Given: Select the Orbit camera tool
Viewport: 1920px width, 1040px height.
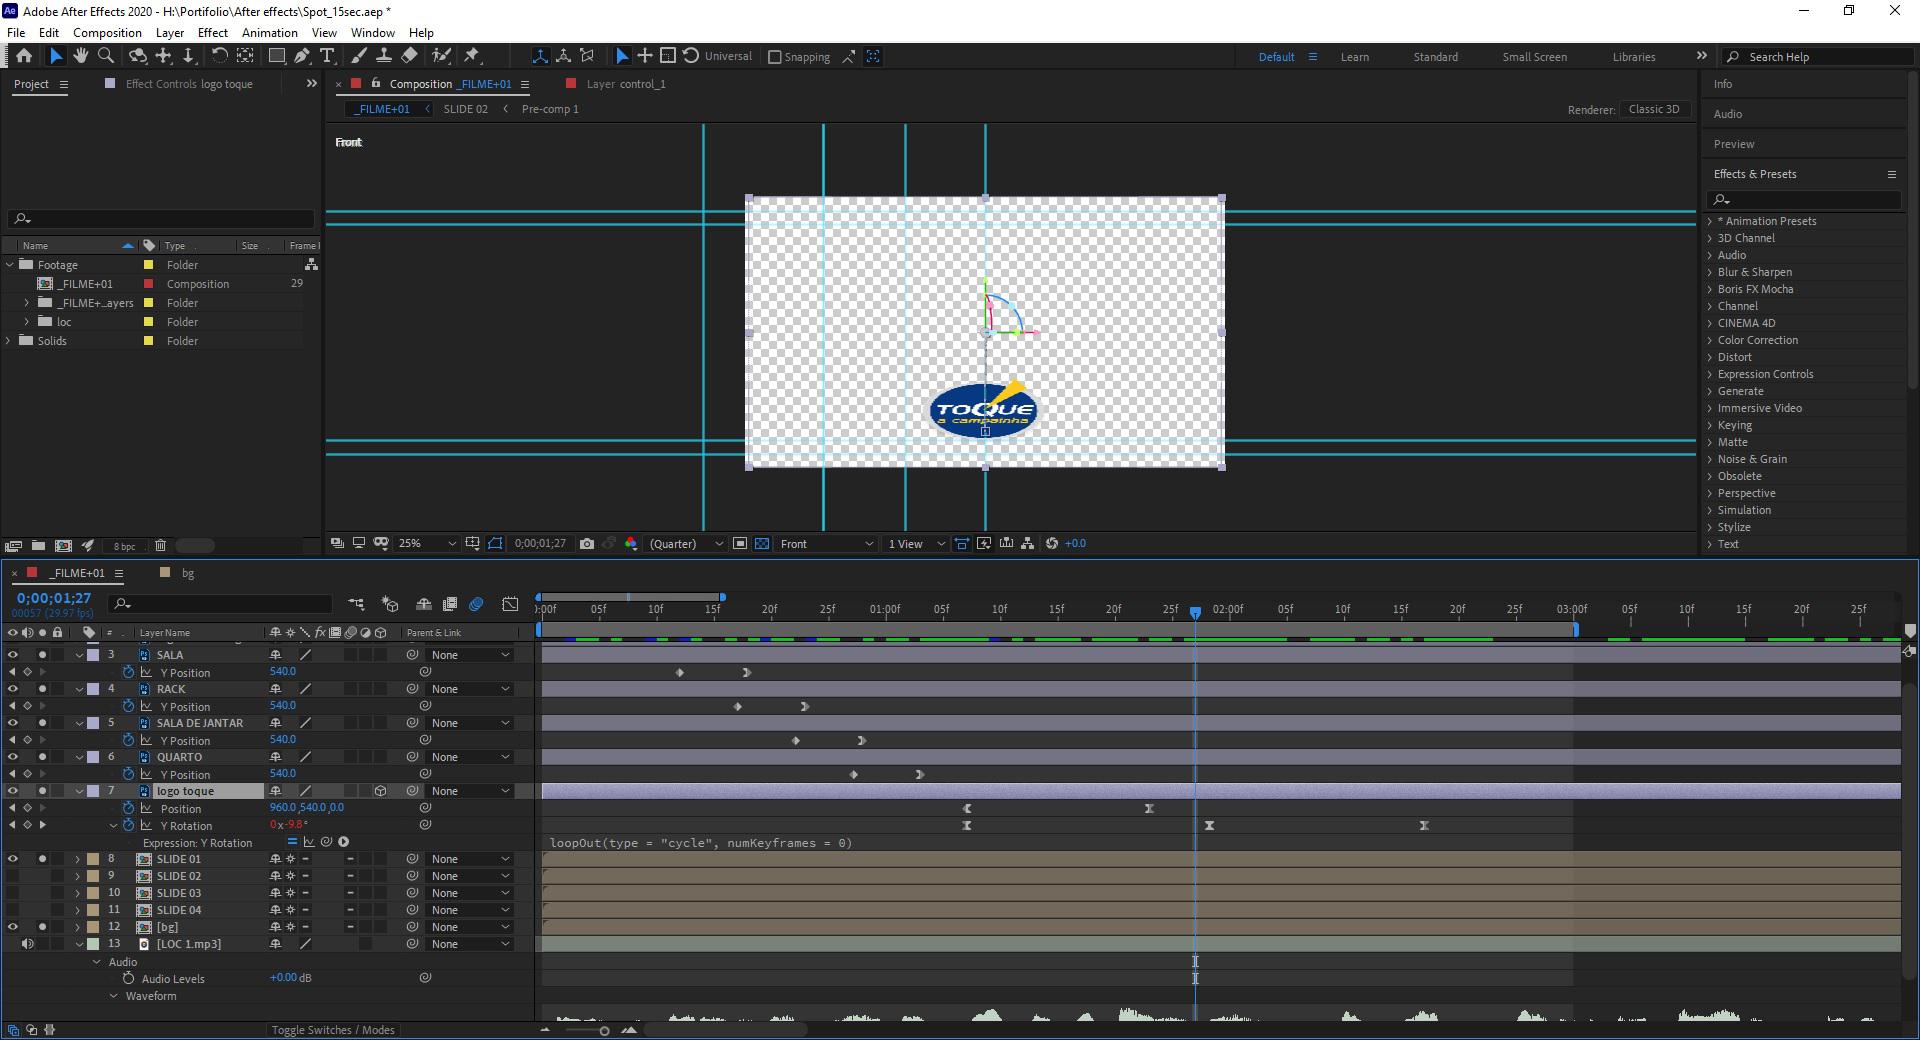Looking at the screenshot, I should (x=138, y=56).
